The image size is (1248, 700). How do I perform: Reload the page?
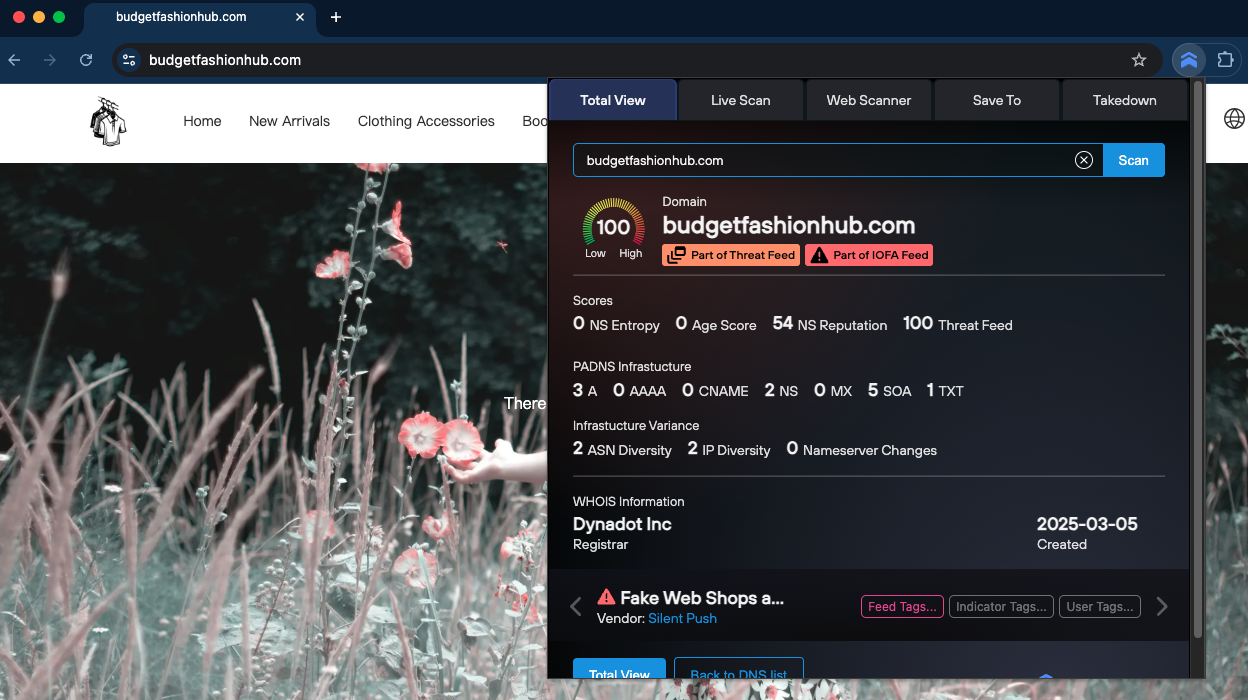(86, 60)
